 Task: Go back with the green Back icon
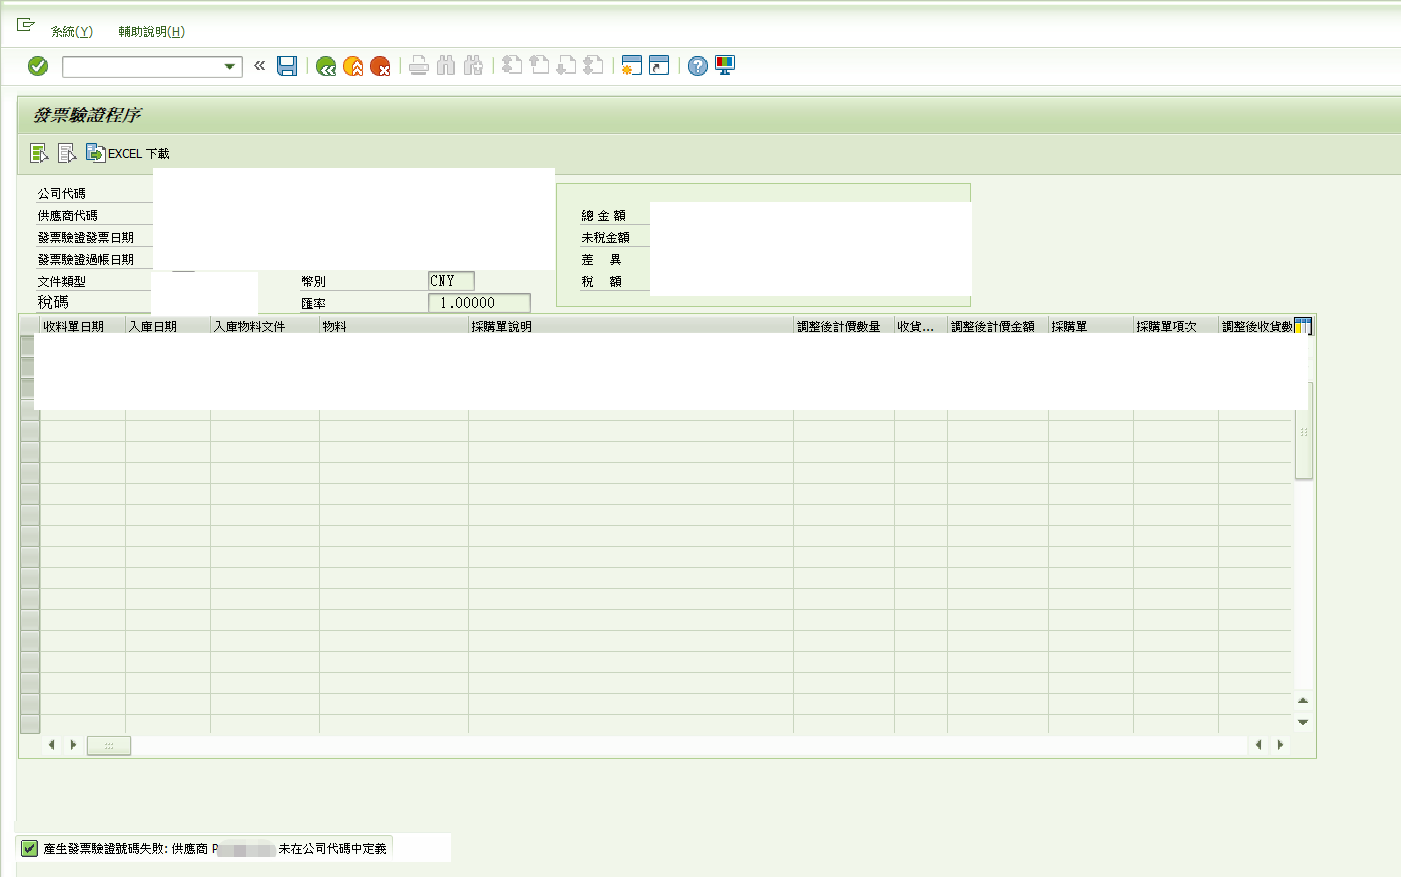pyautogui.click(x=326, y=66)
